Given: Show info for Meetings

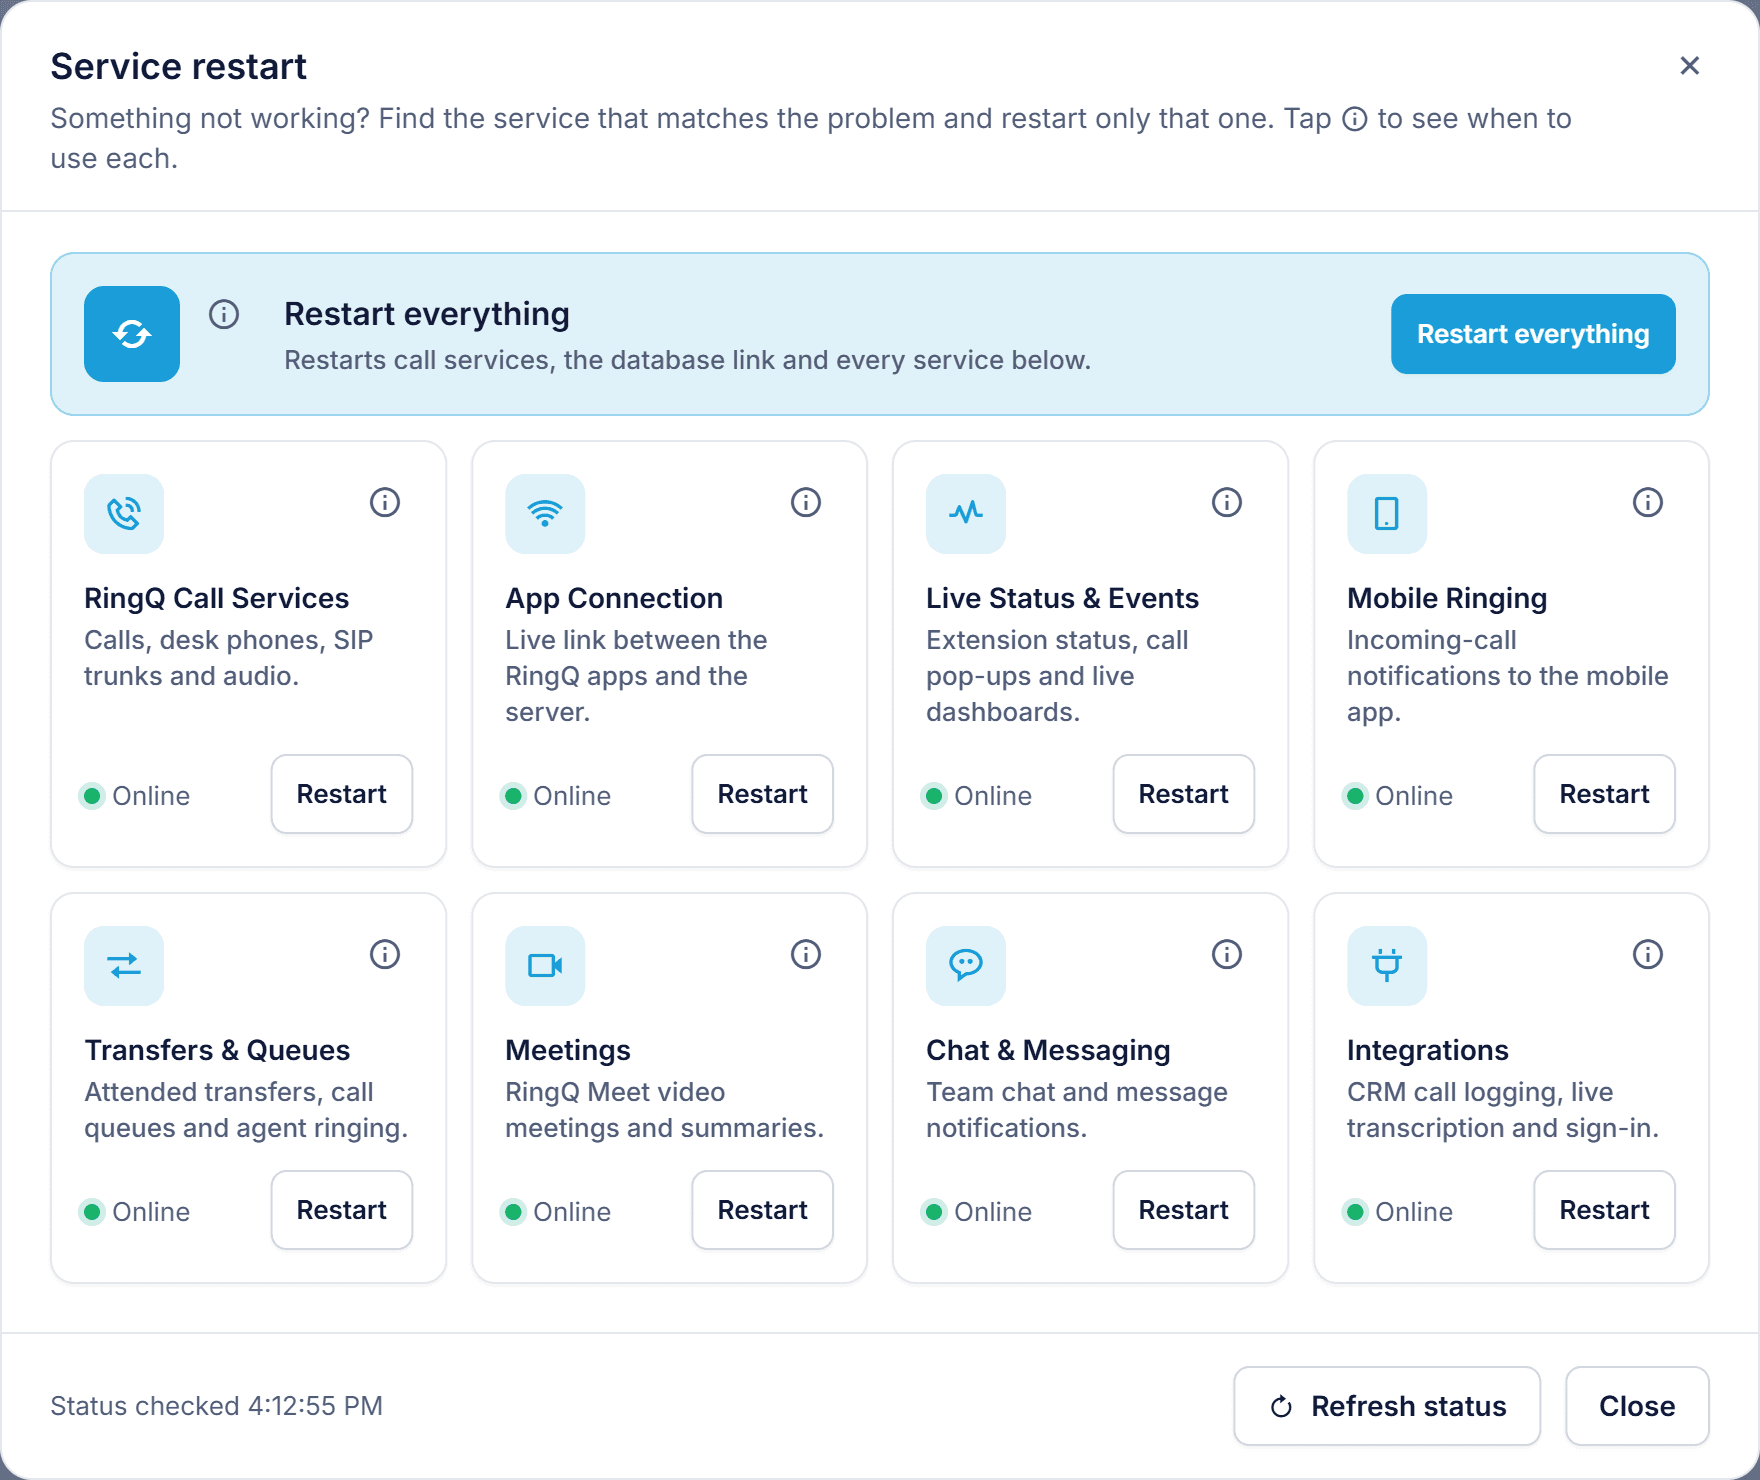Looking at the screenshot, I should [x=806, y=954].
